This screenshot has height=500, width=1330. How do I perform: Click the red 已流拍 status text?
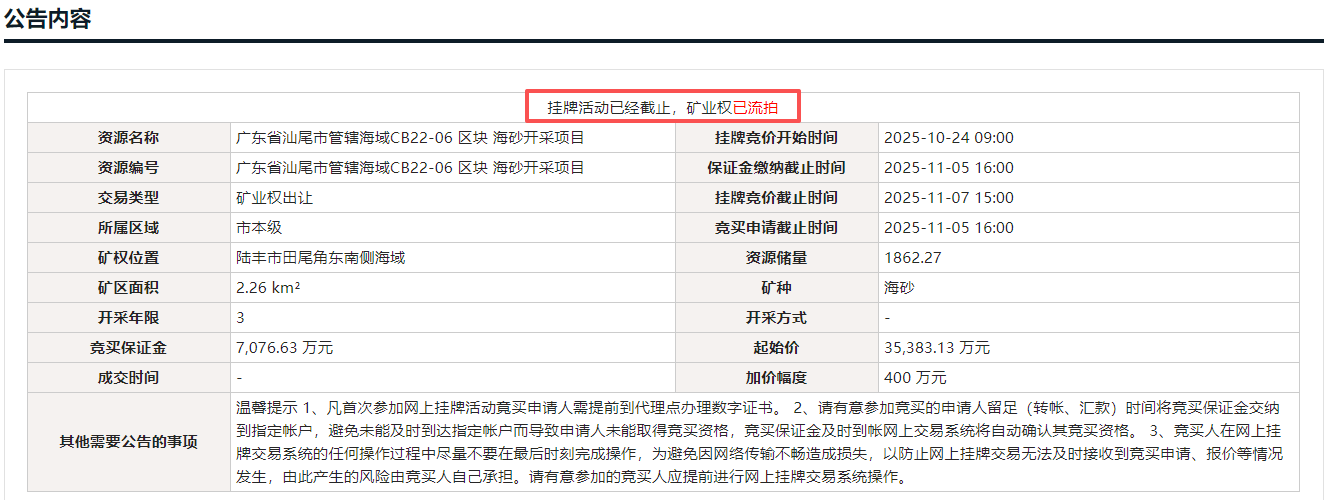(x=755, y=108)
